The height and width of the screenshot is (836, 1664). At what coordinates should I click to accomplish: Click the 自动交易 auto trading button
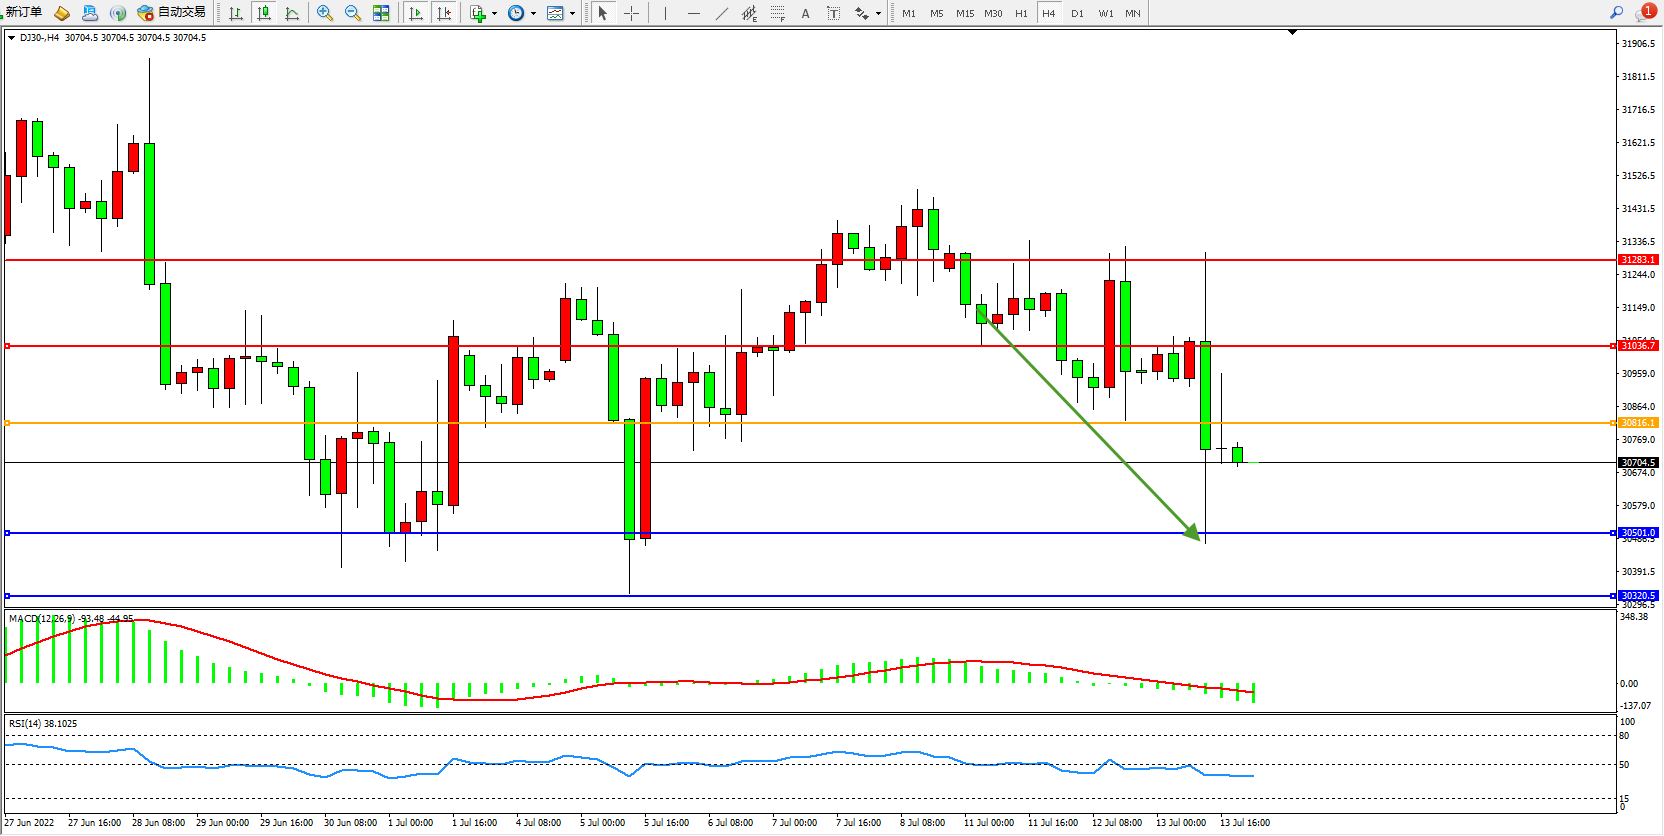pyautogui.click(x=172, y=12)
